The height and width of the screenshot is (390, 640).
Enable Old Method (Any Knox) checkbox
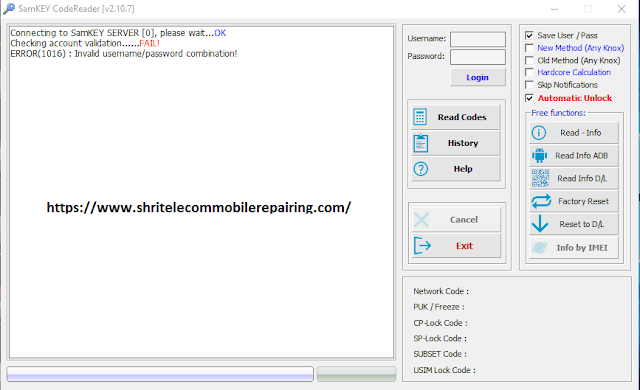point(529,60)
